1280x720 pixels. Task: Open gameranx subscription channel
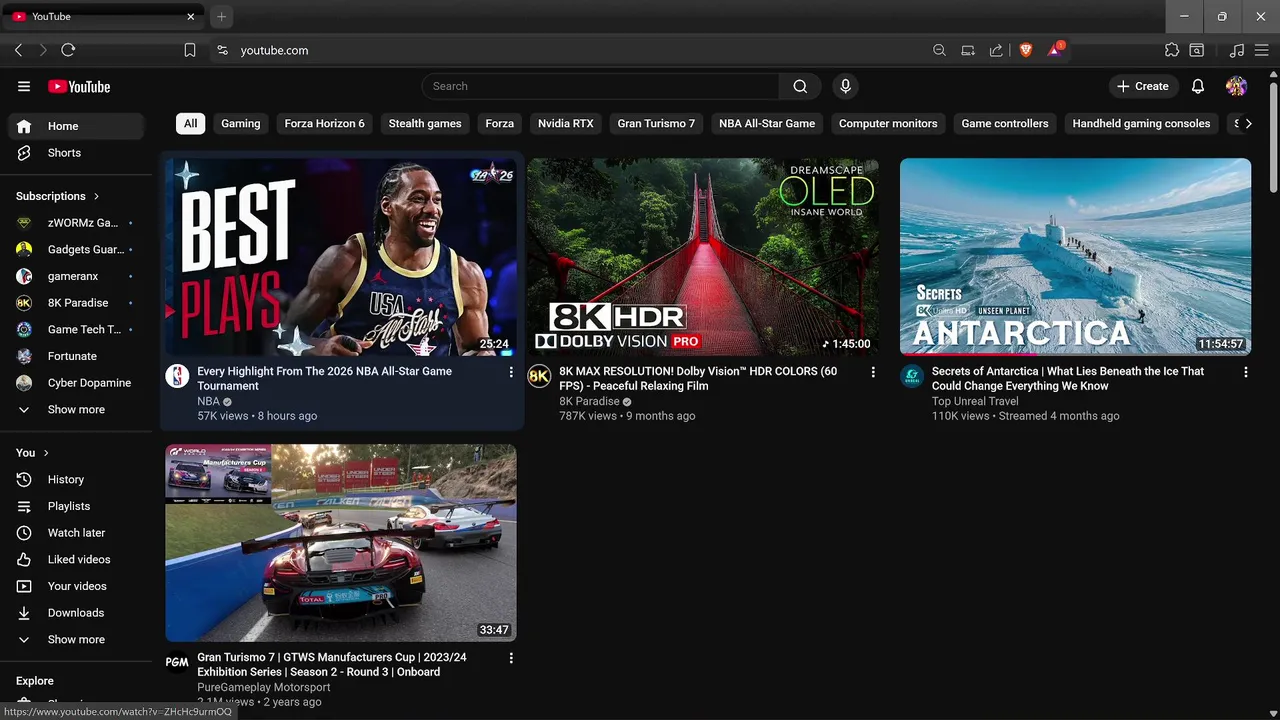coord(76,276)
